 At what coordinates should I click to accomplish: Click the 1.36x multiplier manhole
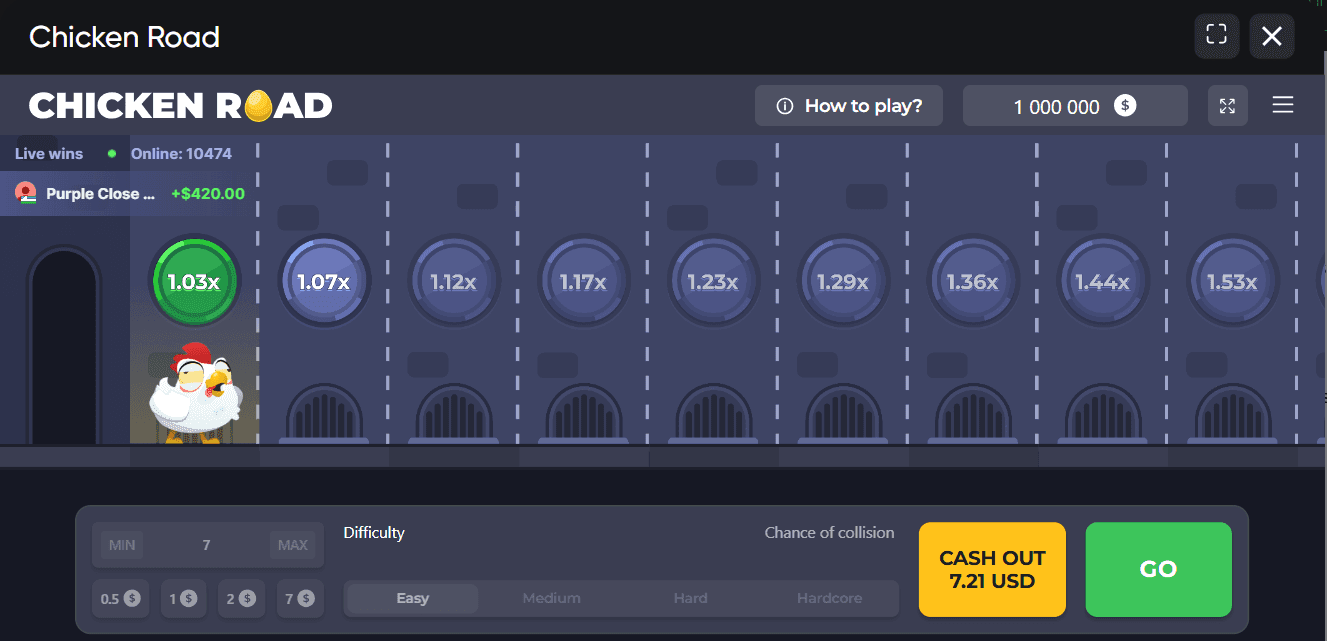pyautogui.click(x=973, y=282)
